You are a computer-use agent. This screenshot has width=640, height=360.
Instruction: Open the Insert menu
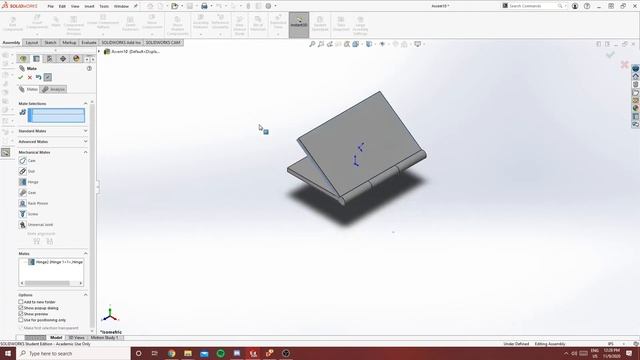pyautogui.click(x=89, y=6)
